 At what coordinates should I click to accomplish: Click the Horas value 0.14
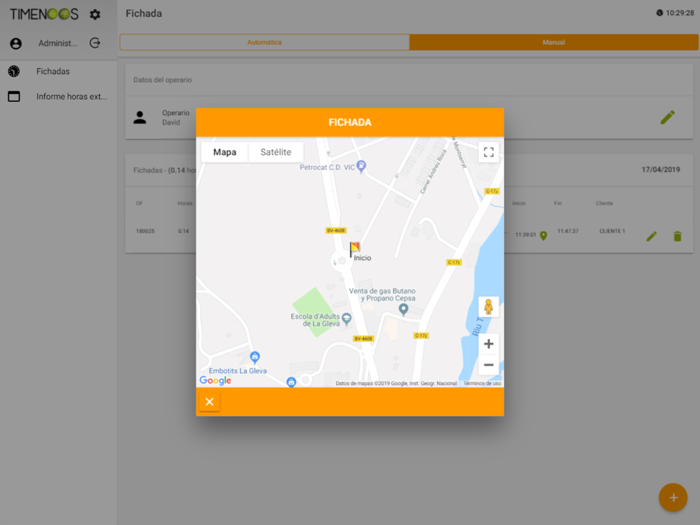click(183, 231)
